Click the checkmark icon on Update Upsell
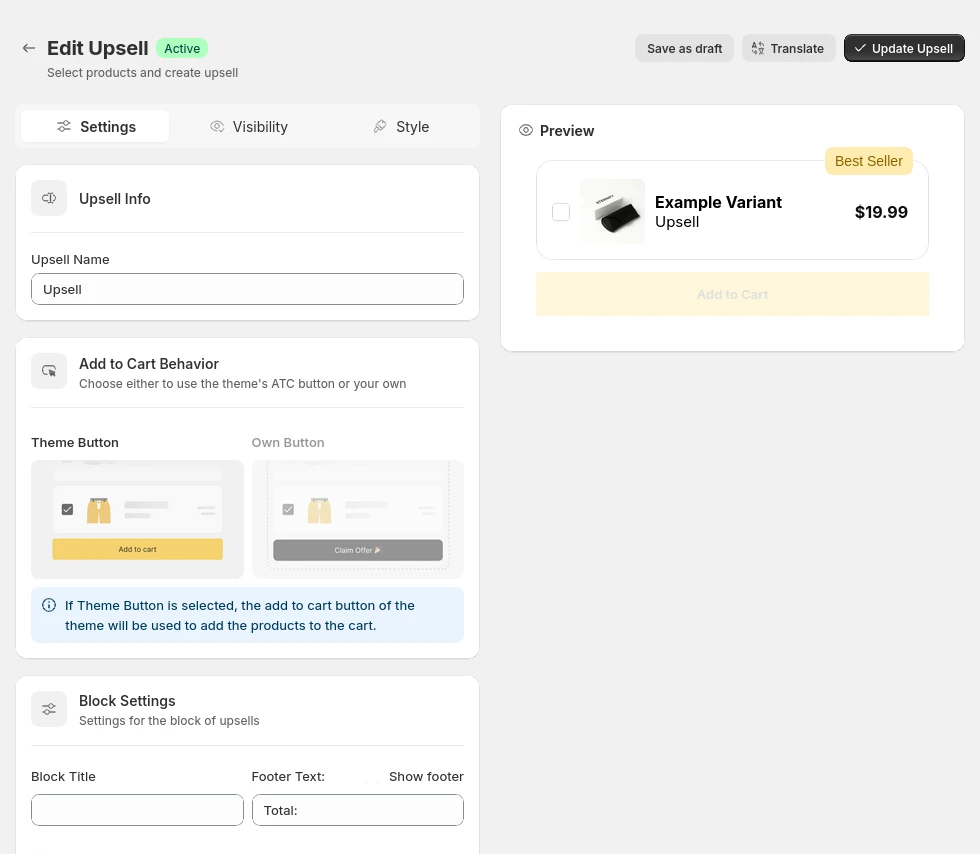Viewport: 980px width, 855px height. pyautogui.click(x=860, y=48)
